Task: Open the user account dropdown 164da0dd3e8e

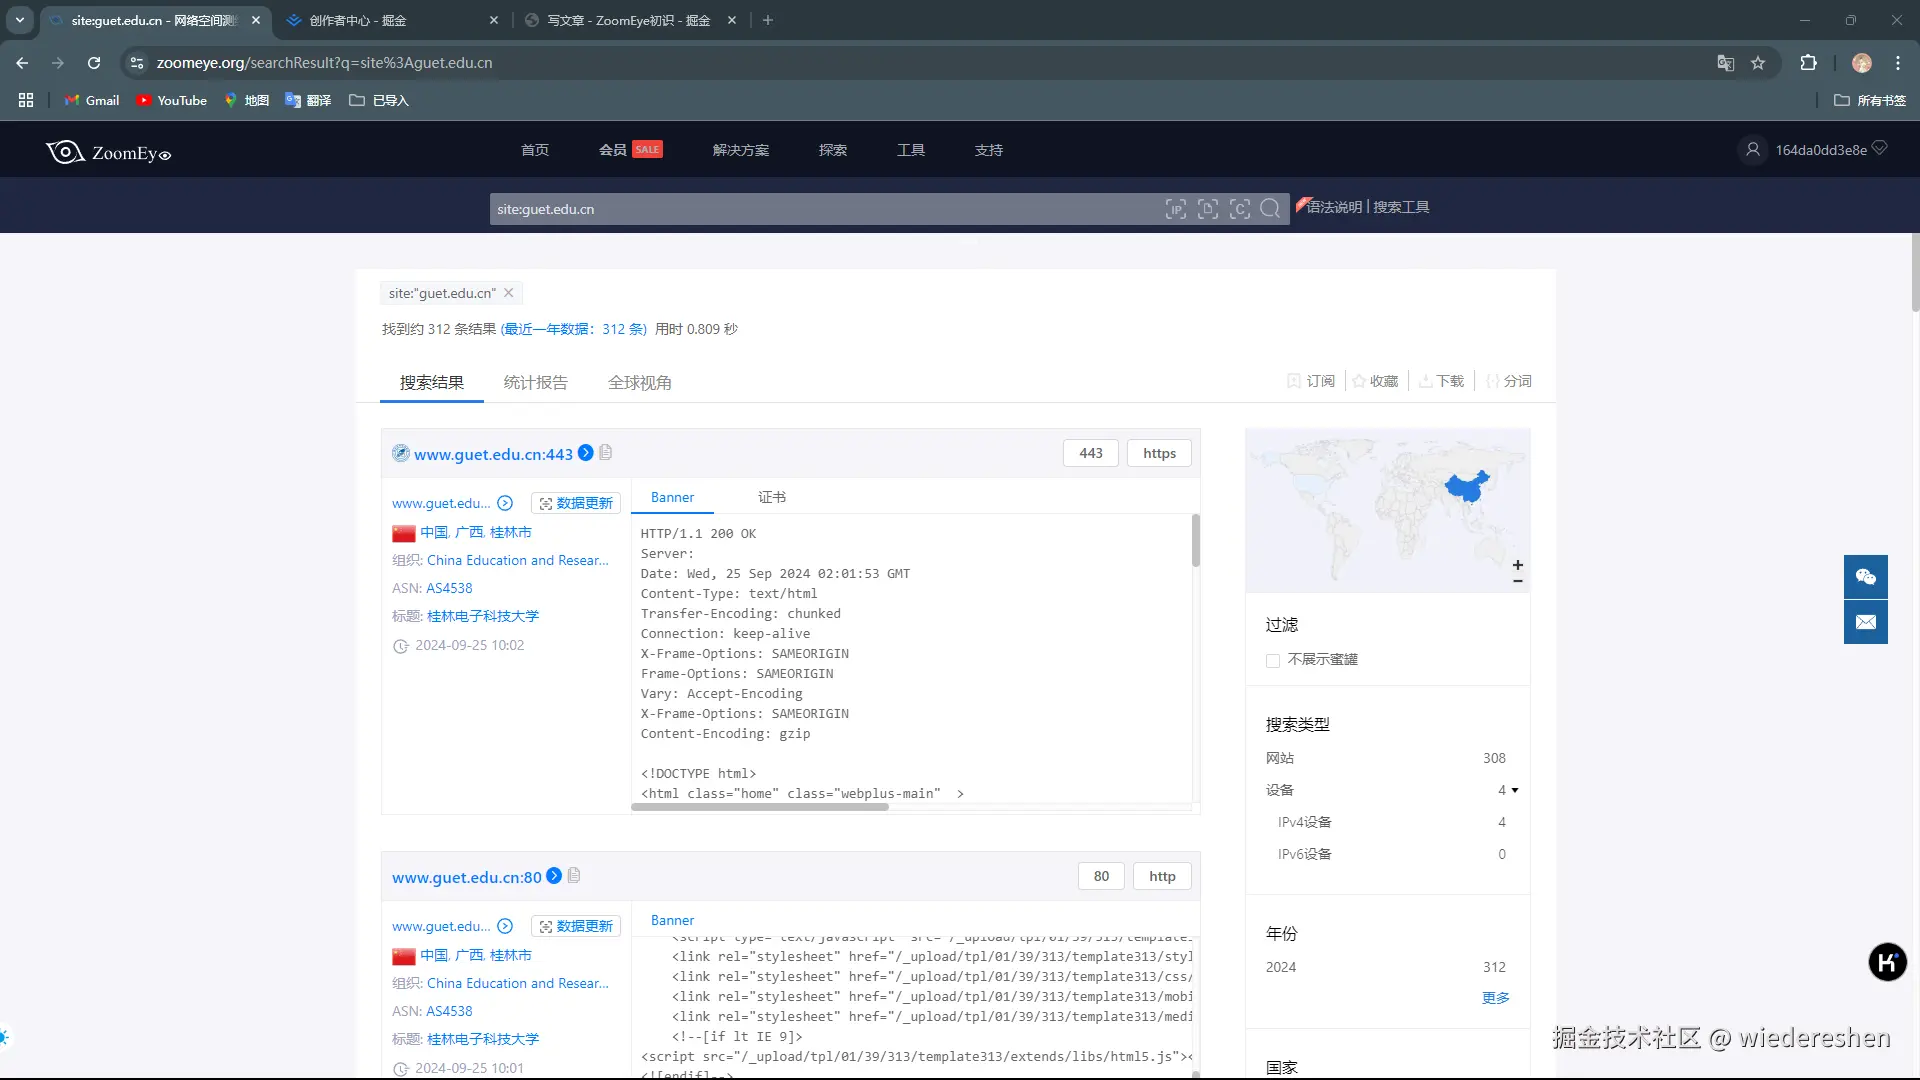Action: click(1820, 150)
